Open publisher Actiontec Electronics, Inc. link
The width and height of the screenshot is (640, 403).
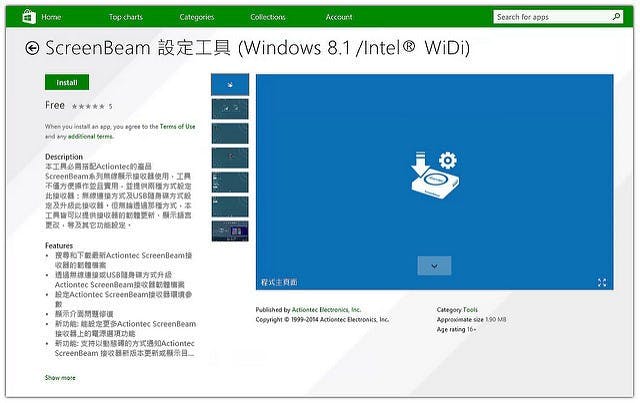327,310
